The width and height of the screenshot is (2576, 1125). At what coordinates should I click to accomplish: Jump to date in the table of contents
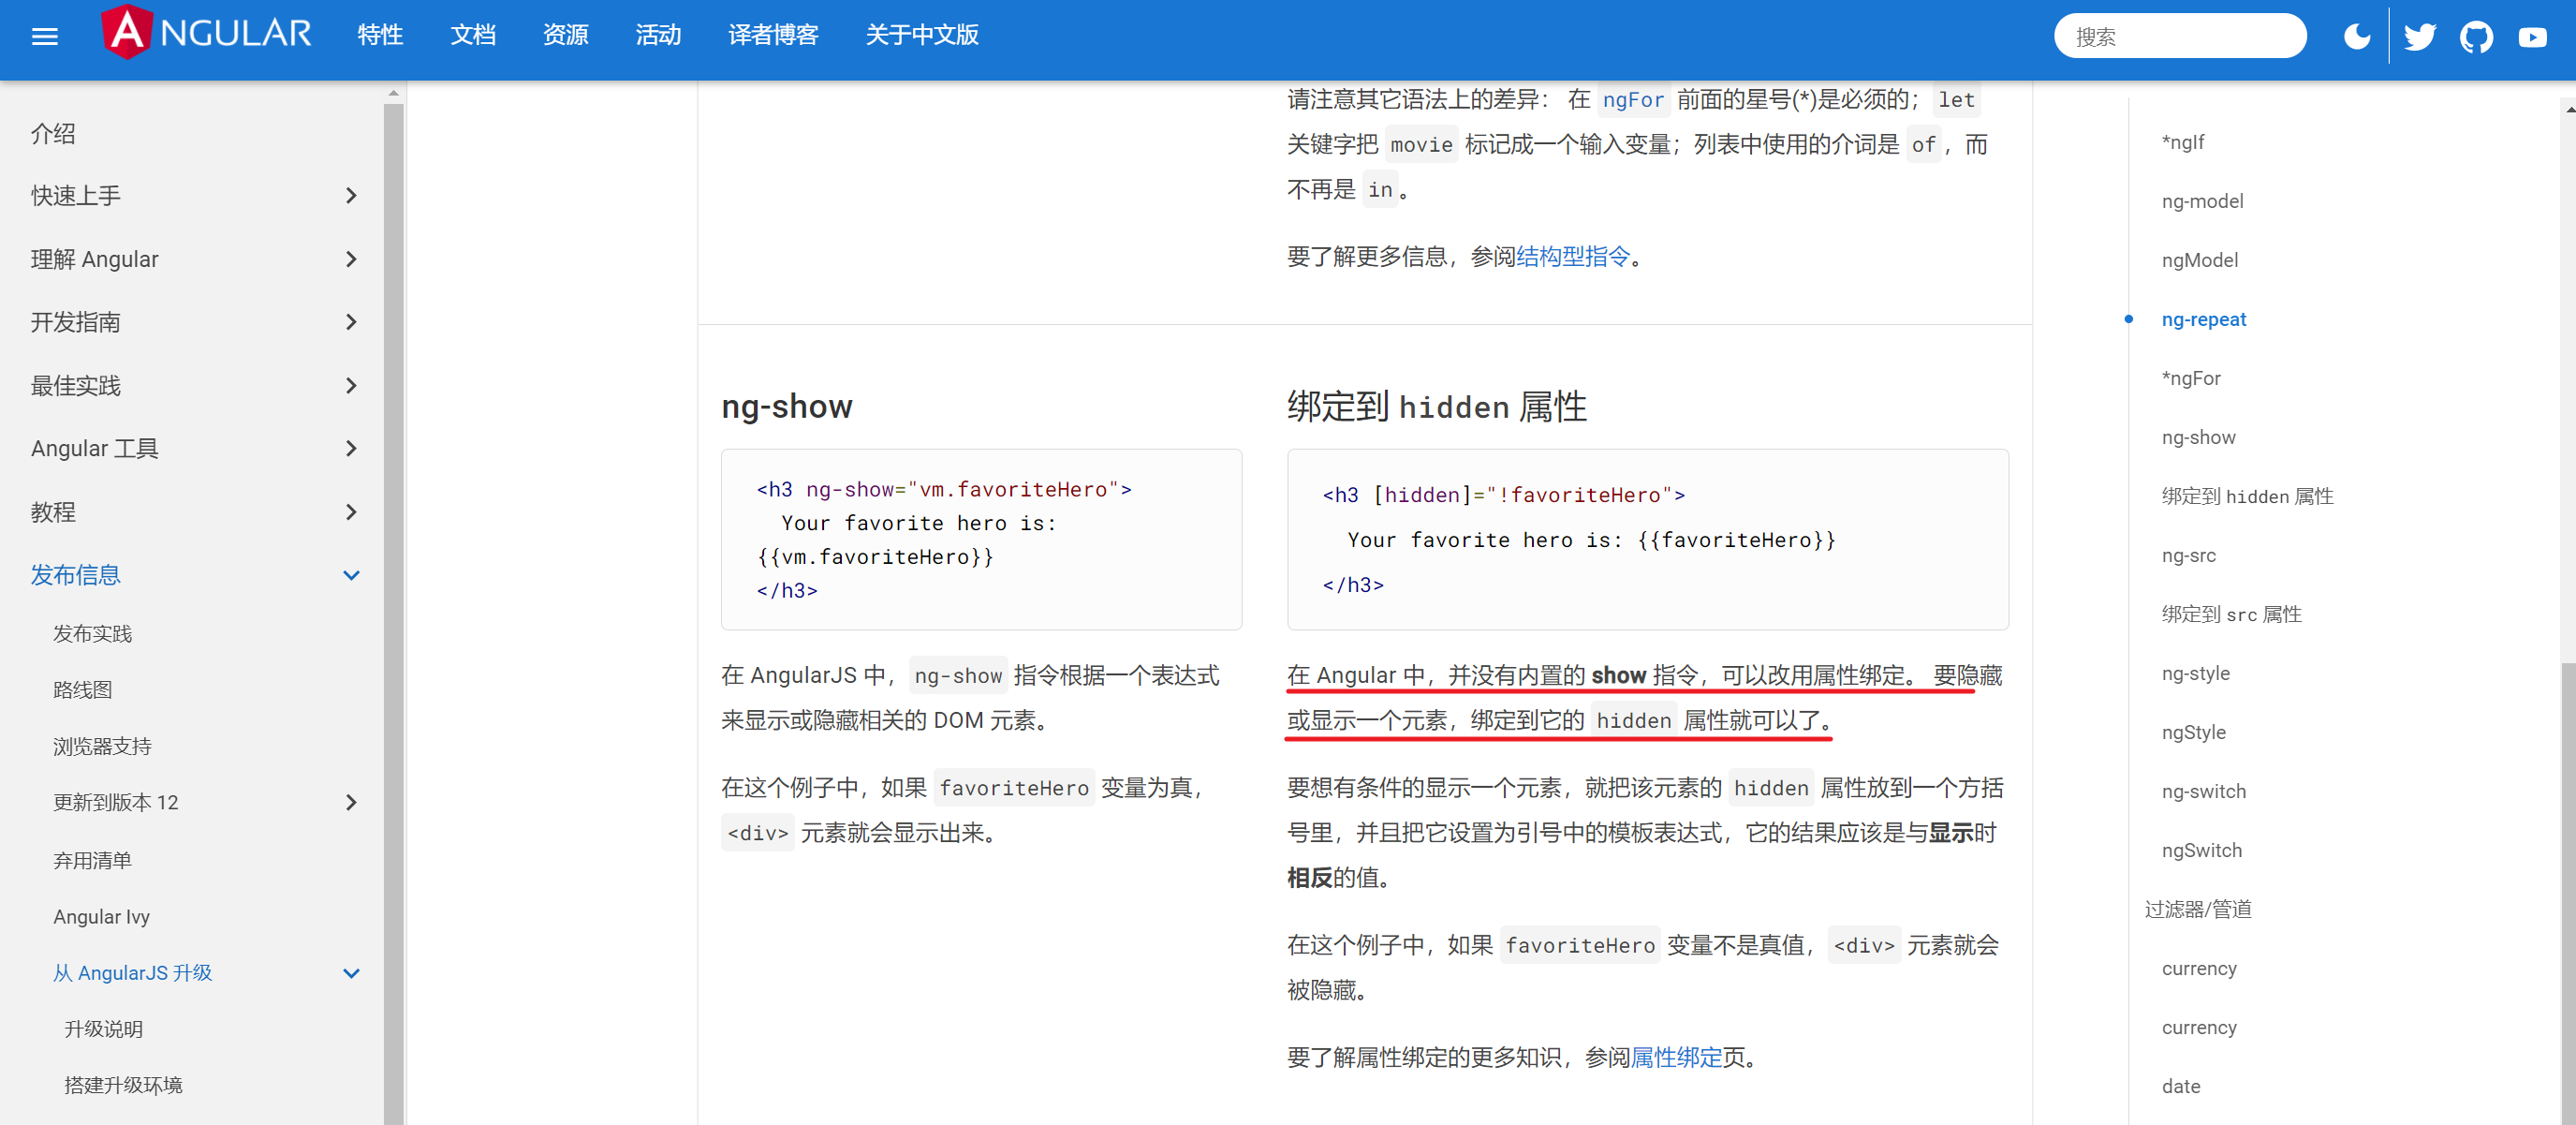[2180, 1086]
